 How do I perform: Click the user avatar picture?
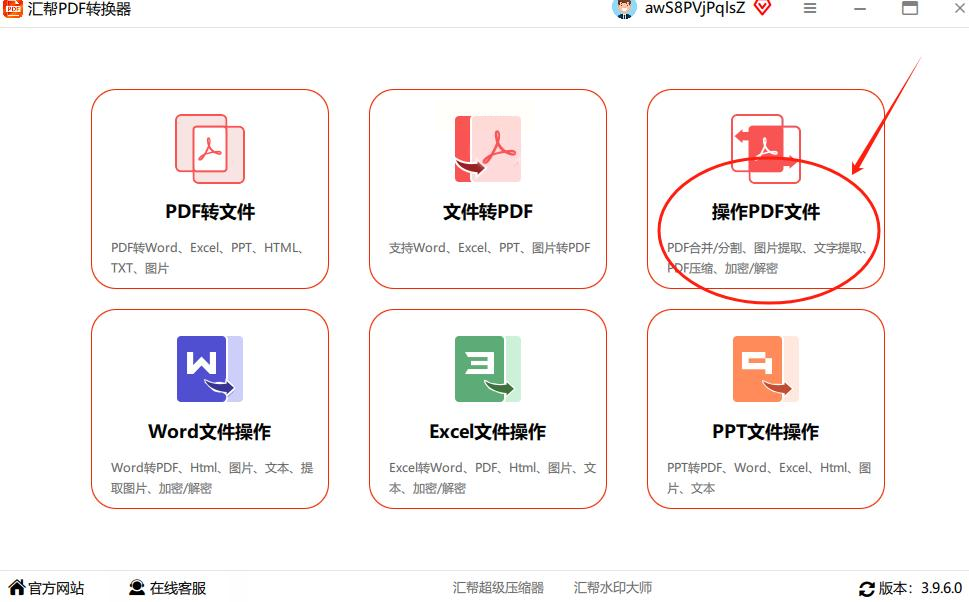point(624,9)
